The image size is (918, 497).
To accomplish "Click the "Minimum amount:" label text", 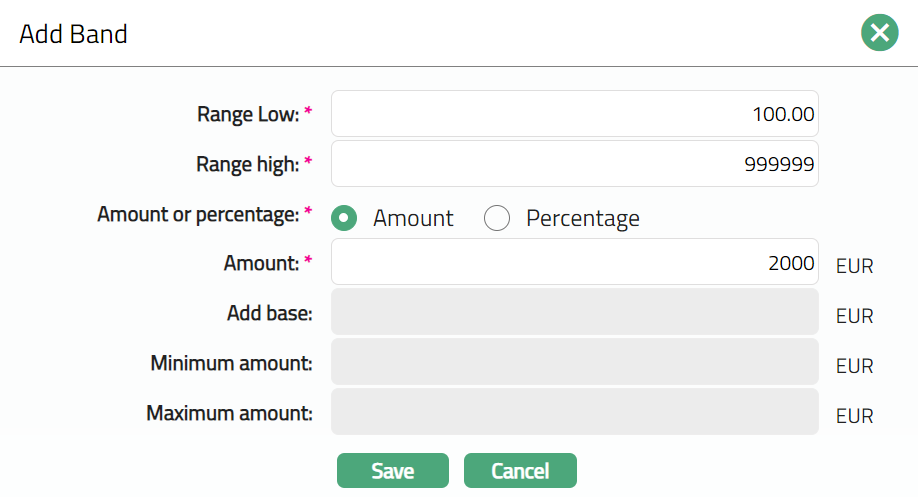I will point(232,363).
